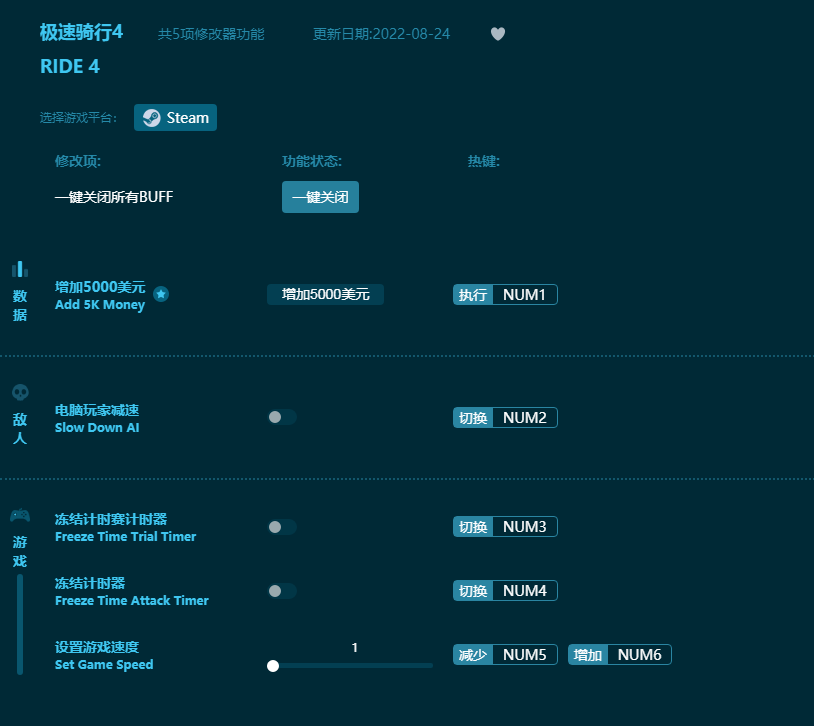Viewport: 814px width, 726px height.
Task: Click the 选择游戏平台 label
Action: pyautogui.click(x=78, y=118)
